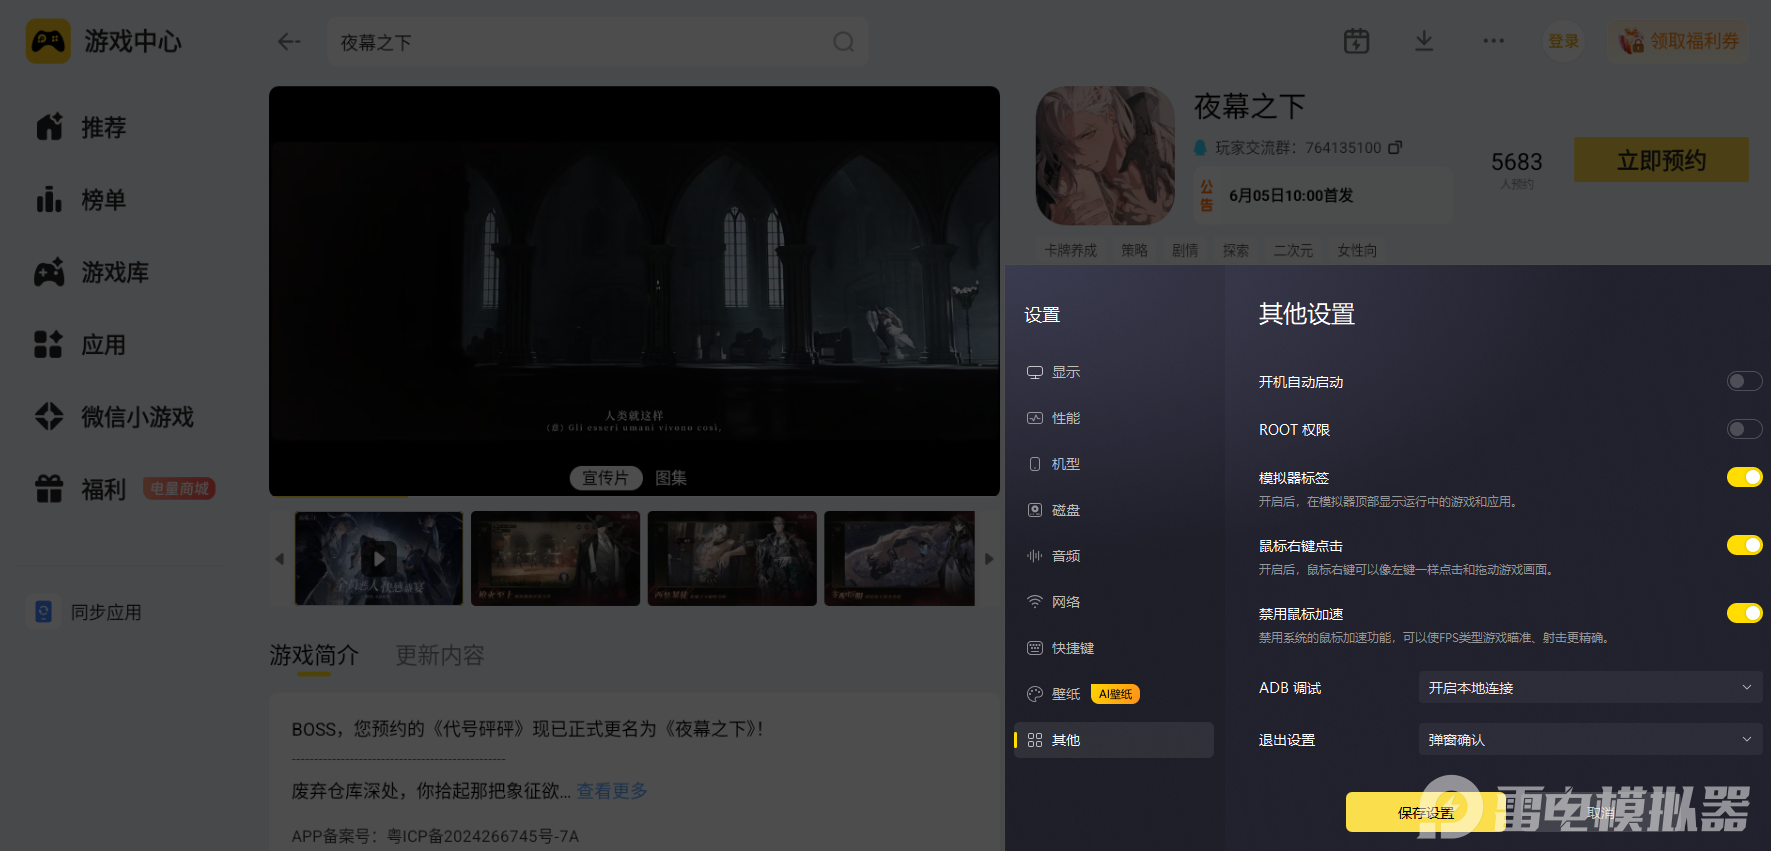
Task: Disable the 禁用鼠标加速 toggle
Action: (x=1744, y=613)
